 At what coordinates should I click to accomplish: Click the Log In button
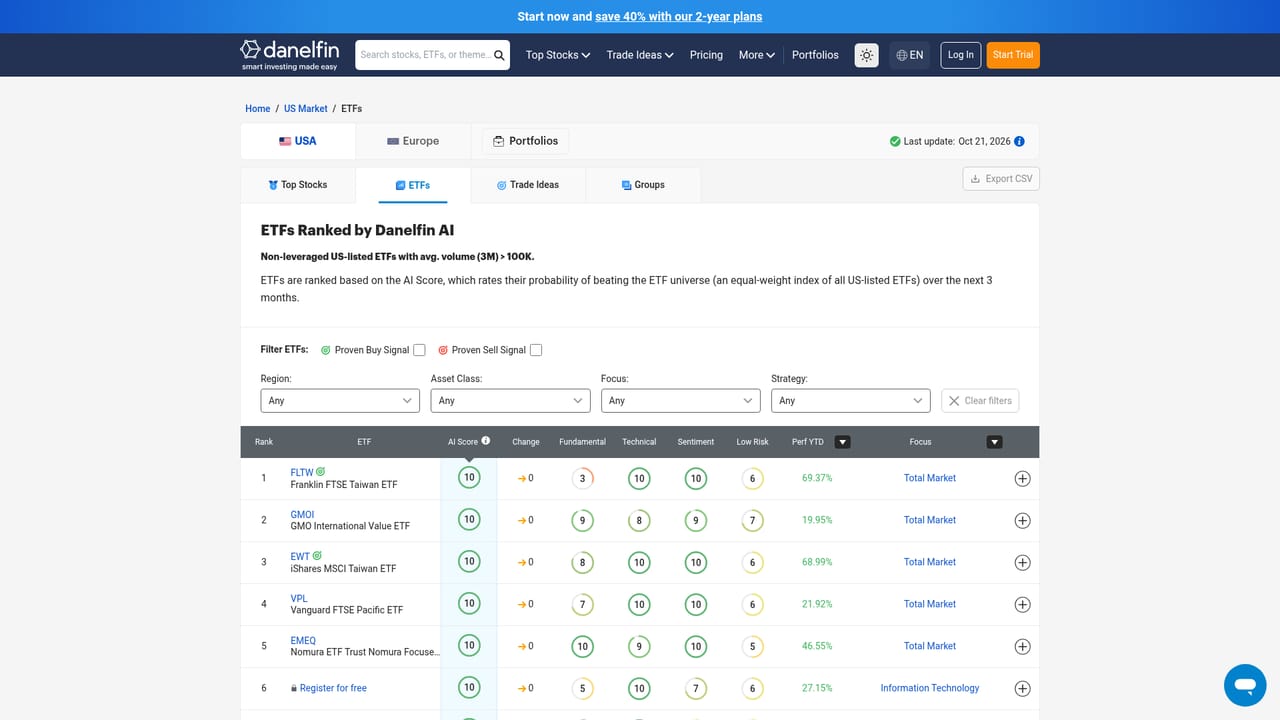click(x=961, y=55)
